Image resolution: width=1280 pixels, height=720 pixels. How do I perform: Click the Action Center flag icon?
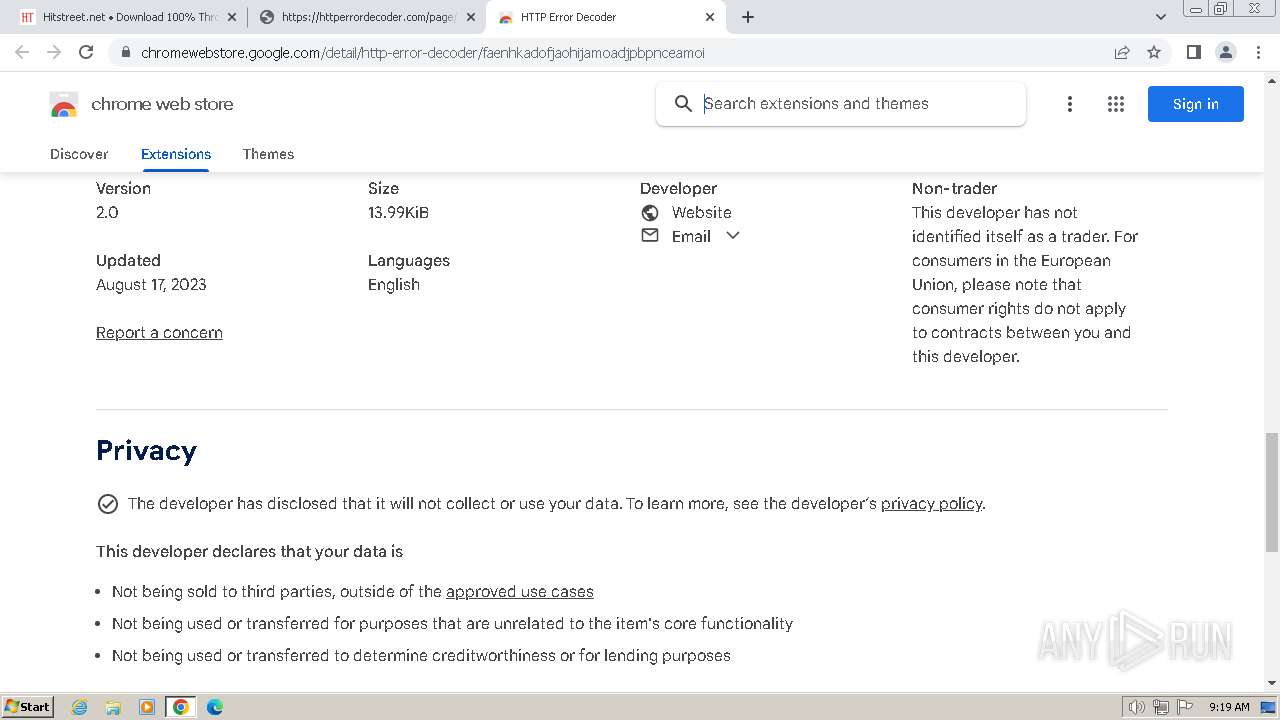tap(1184, 707)
